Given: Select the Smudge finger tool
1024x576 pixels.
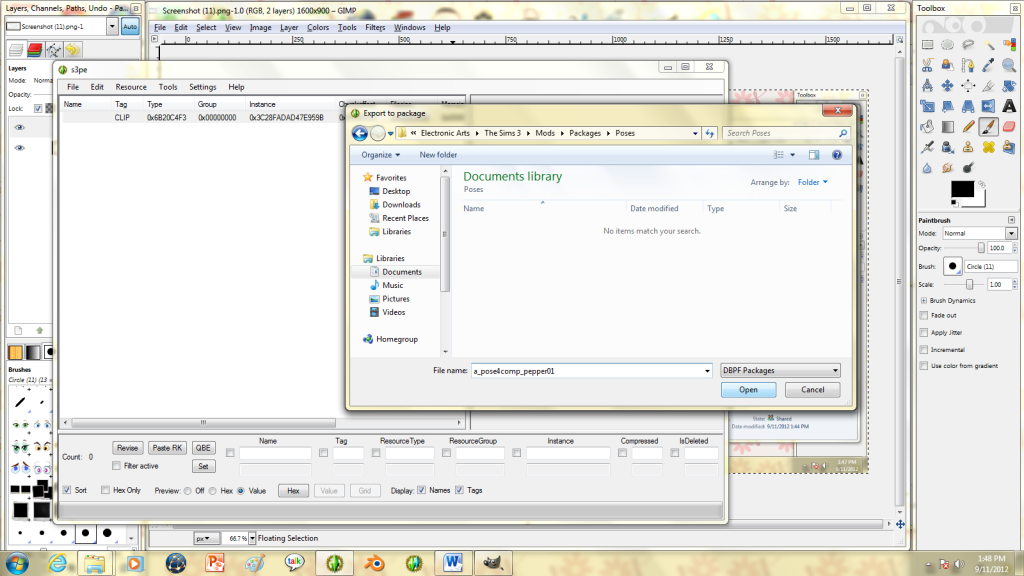Looking at the screenshot, I should pos(948,168).
